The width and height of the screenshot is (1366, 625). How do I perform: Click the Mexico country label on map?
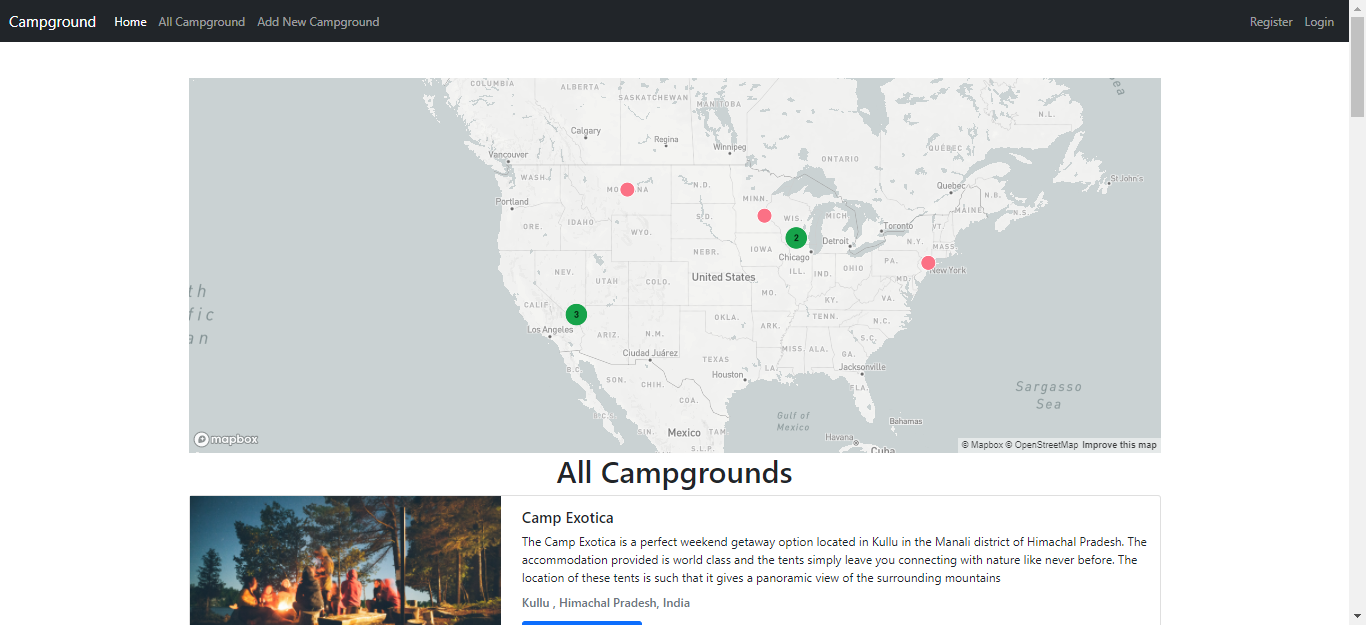click(684, 433)
